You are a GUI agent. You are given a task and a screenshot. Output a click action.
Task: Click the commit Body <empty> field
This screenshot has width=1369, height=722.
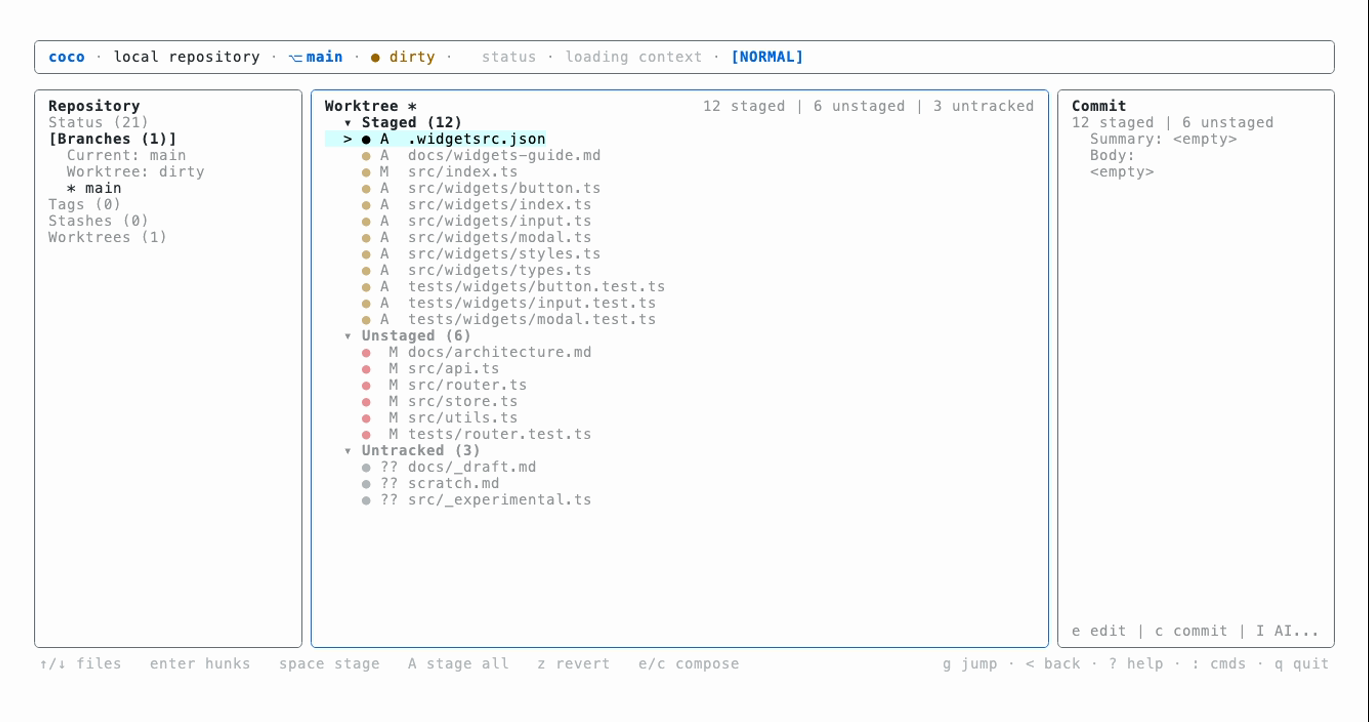coord(1122,172)
